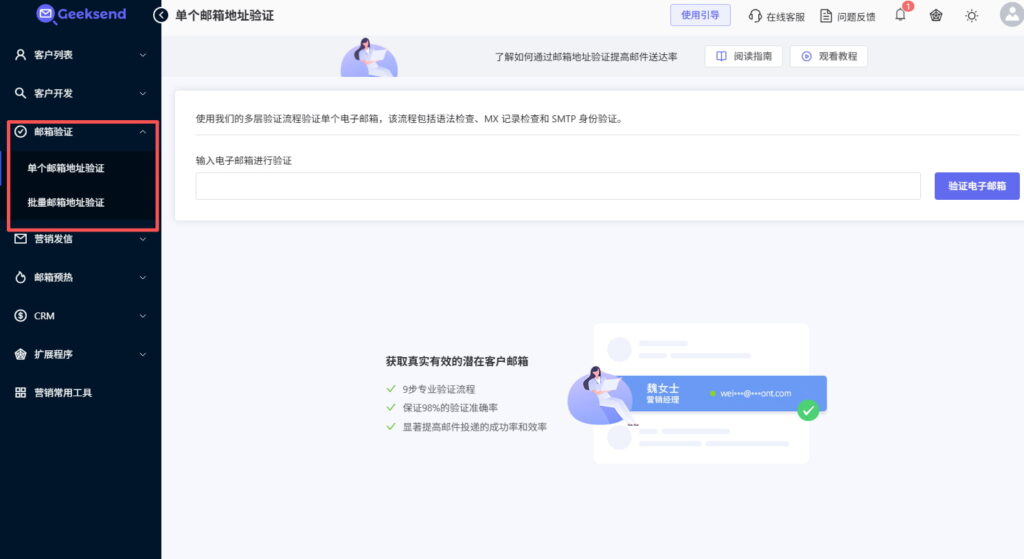Image resolution: width=1024 pixels, height=559 pixels.
Task: Click the extensions icon in top bar
Action: [x=936, y=16]
